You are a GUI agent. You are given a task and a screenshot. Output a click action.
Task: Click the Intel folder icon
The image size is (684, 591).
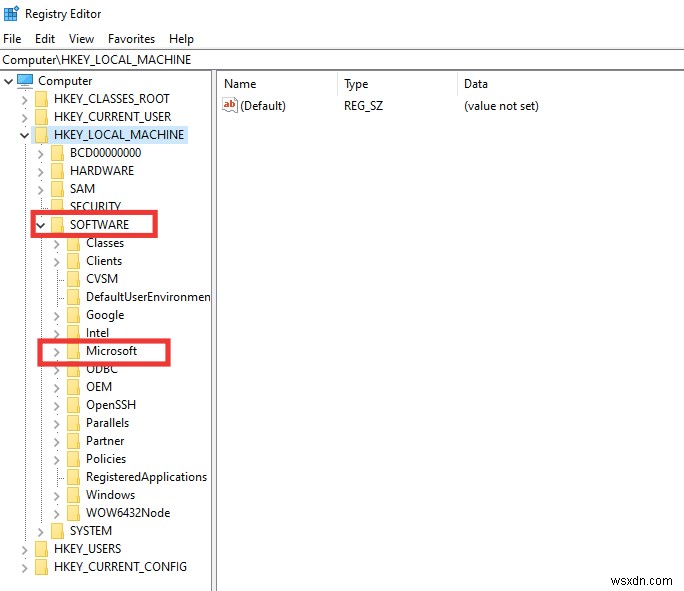pyautogui.click(x=74, y=332)
